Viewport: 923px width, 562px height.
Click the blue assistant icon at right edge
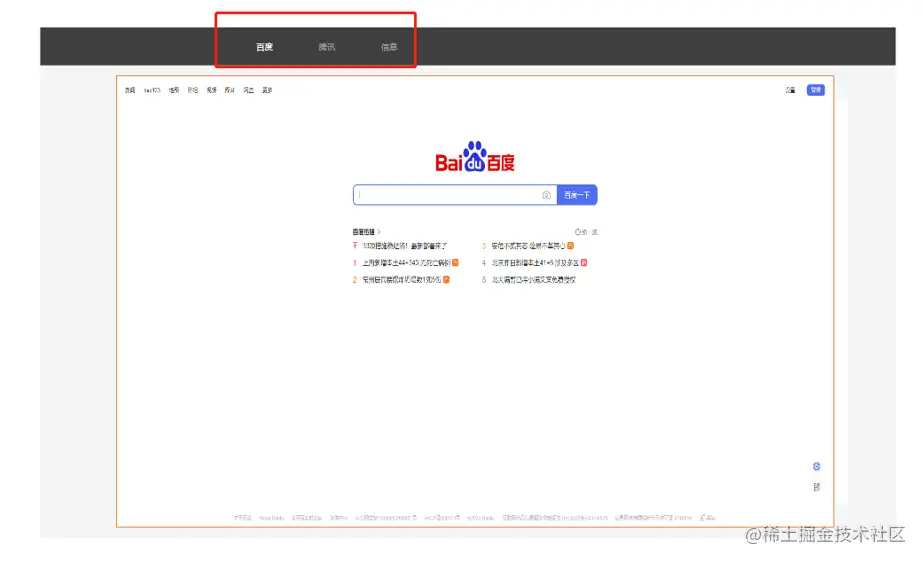point(816,467)
